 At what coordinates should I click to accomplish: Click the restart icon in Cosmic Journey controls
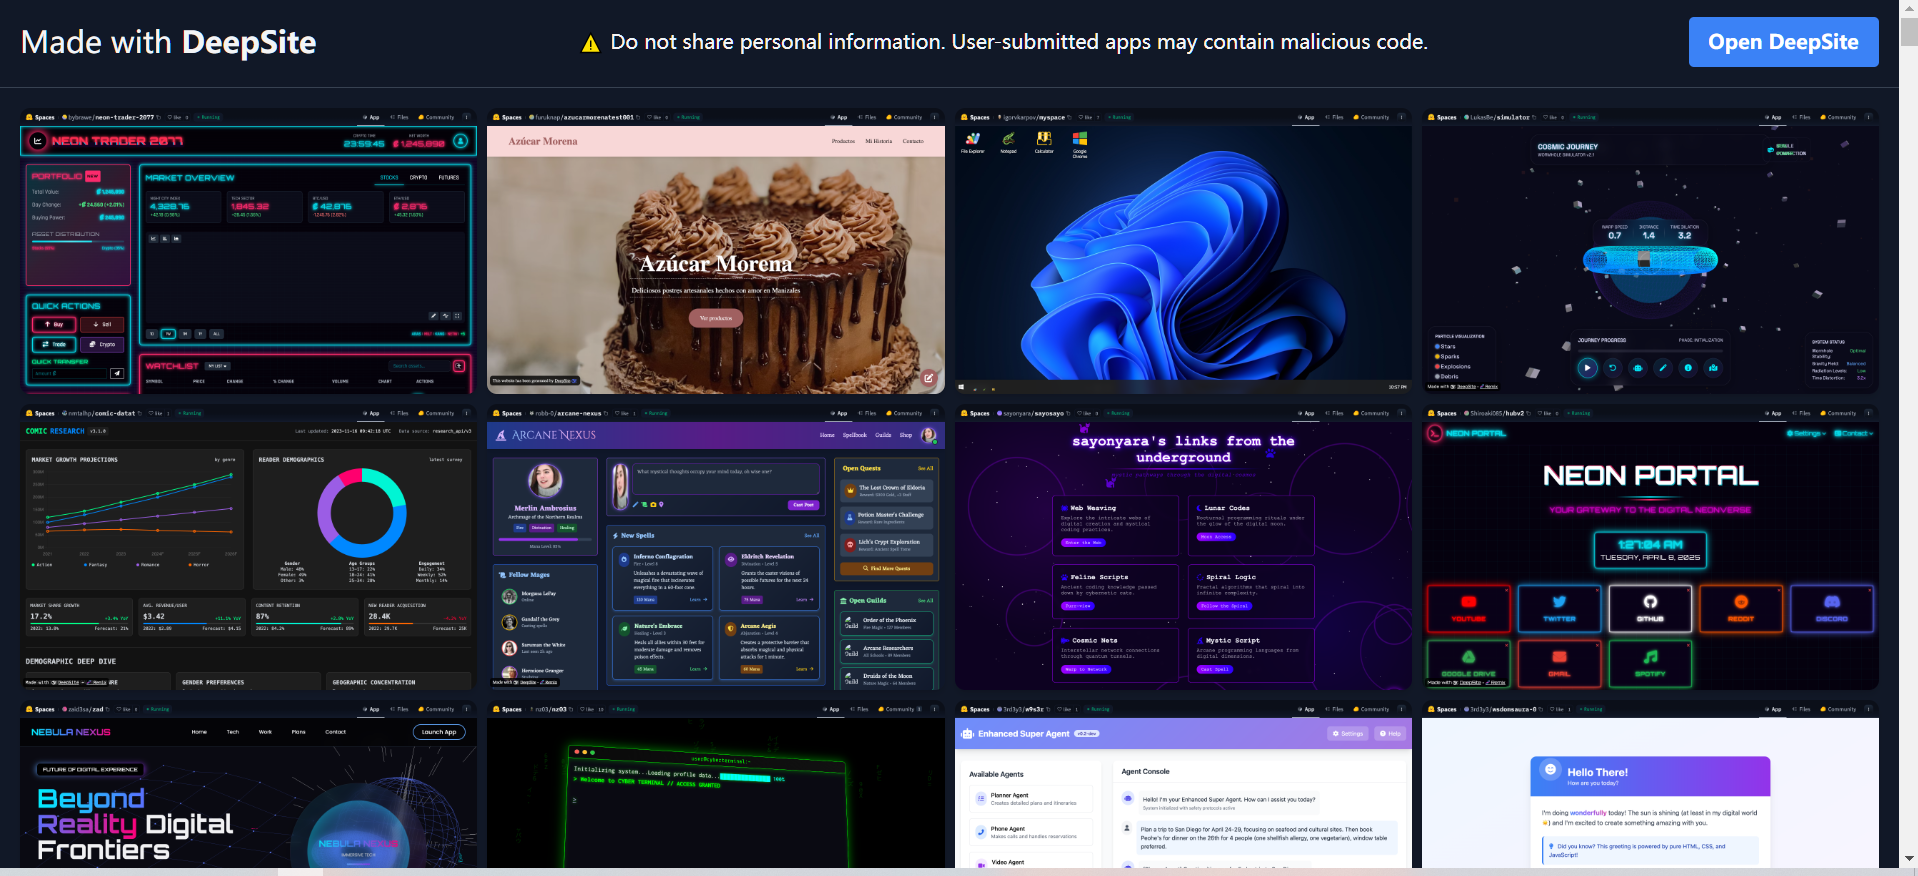coord(1612,368)
